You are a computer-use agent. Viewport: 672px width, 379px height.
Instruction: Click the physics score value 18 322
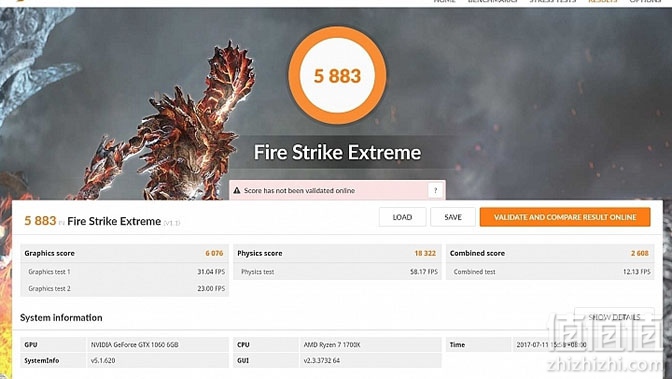[x=425, y=253]
